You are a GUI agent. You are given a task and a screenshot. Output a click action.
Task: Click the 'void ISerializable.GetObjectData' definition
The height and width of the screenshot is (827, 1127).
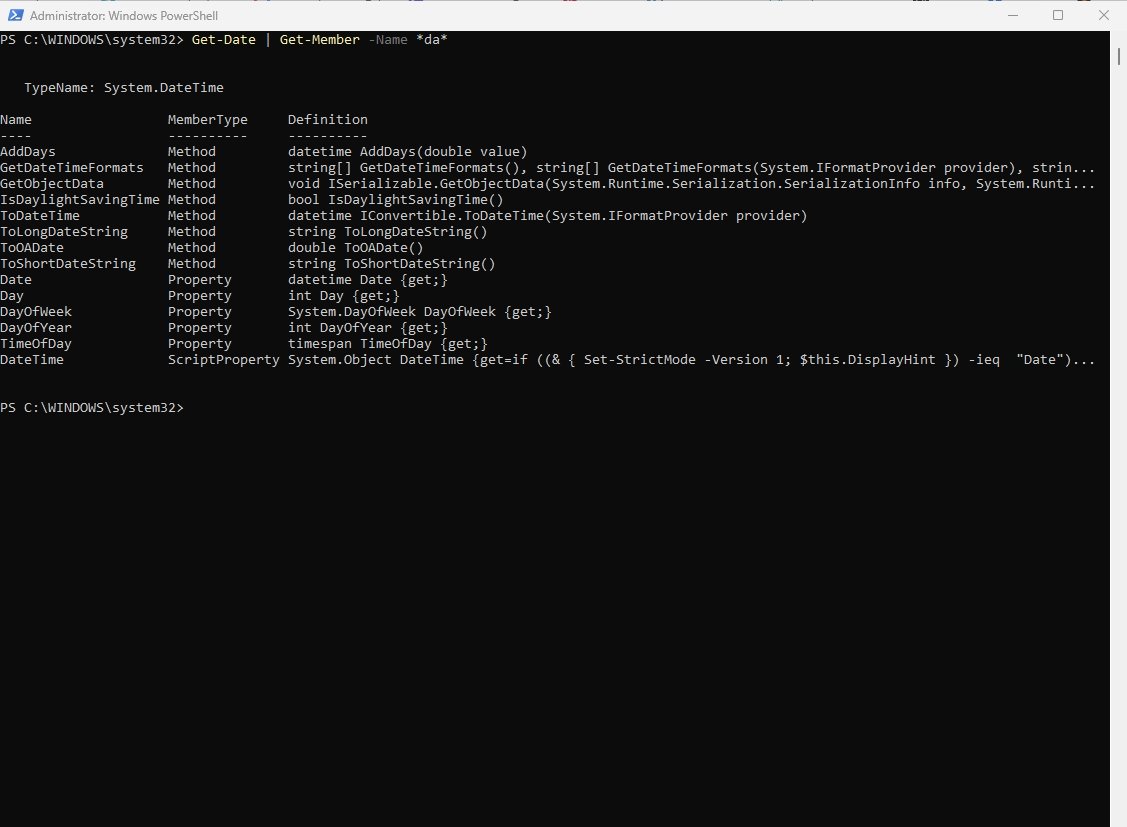coord(691,183)
